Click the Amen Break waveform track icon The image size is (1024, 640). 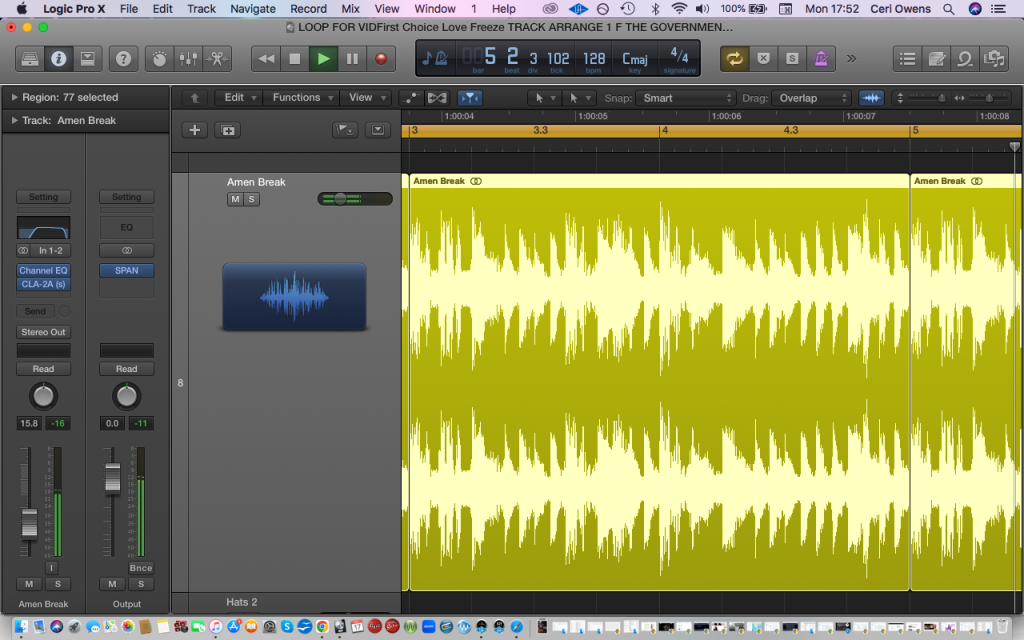294,297
